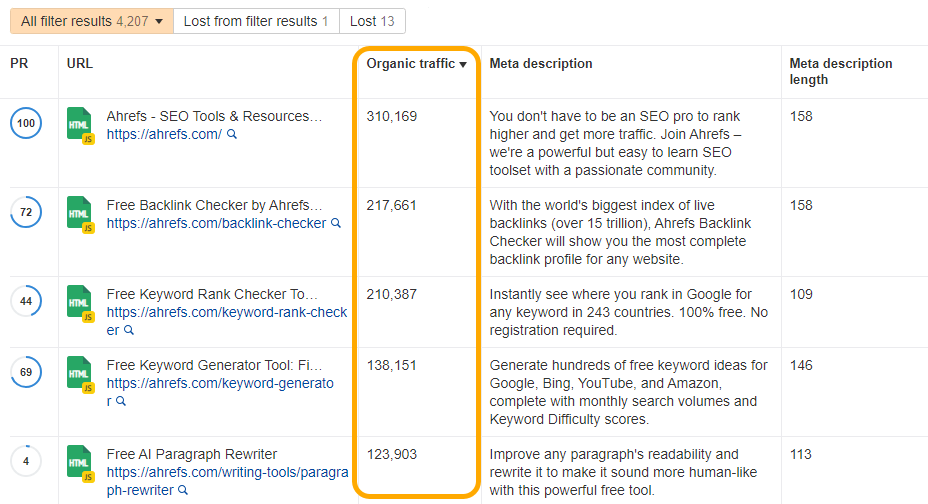
Task: Open the ahrefs.com/backlink-checker link
Action: tap(216, 224)
